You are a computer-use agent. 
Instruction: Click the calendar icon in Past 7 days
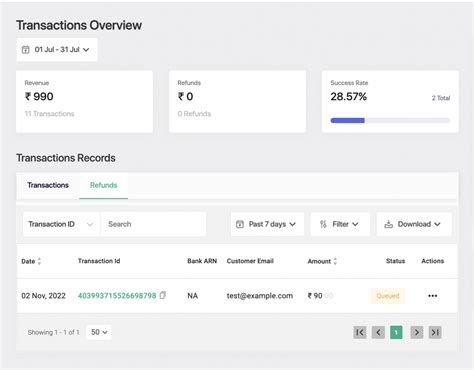tap(240, 224)
